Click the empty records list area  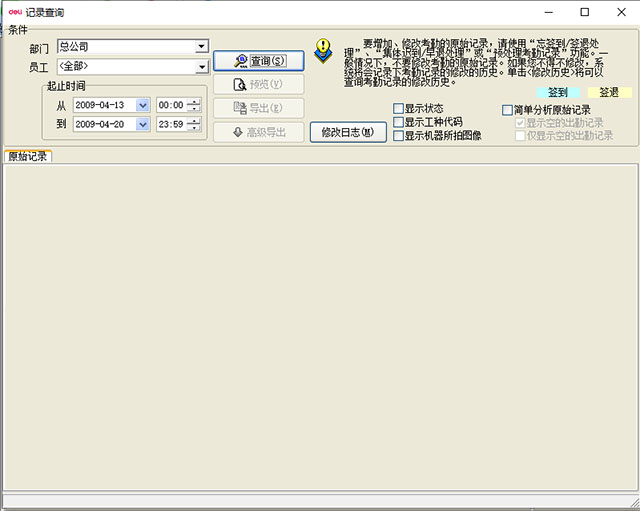pos(320,320)
